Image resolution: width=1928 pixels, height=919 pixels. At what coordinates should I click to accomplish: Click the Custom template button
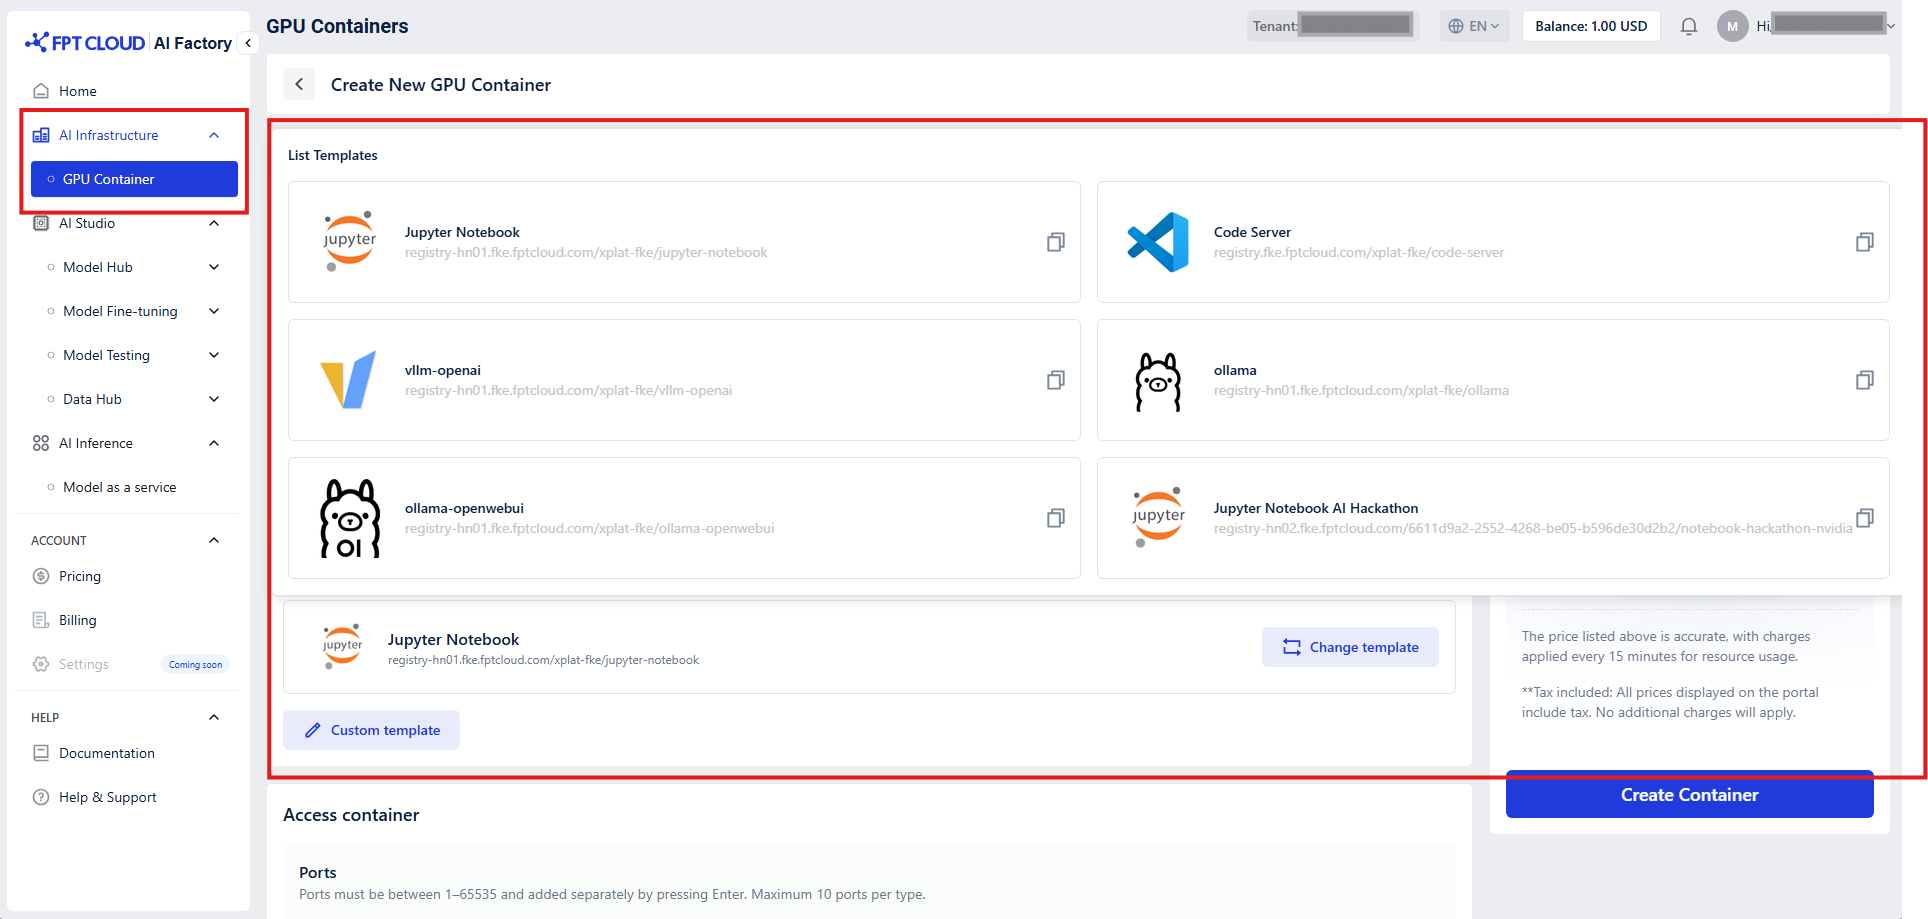371,730
